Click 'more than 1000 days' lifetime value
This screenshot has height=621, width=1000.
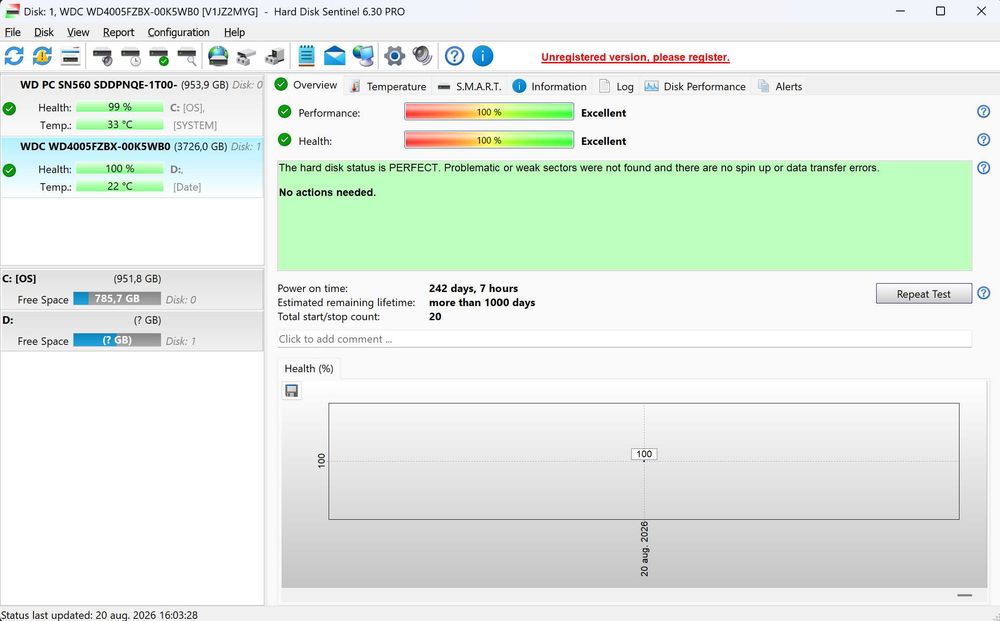coord(482,302)
